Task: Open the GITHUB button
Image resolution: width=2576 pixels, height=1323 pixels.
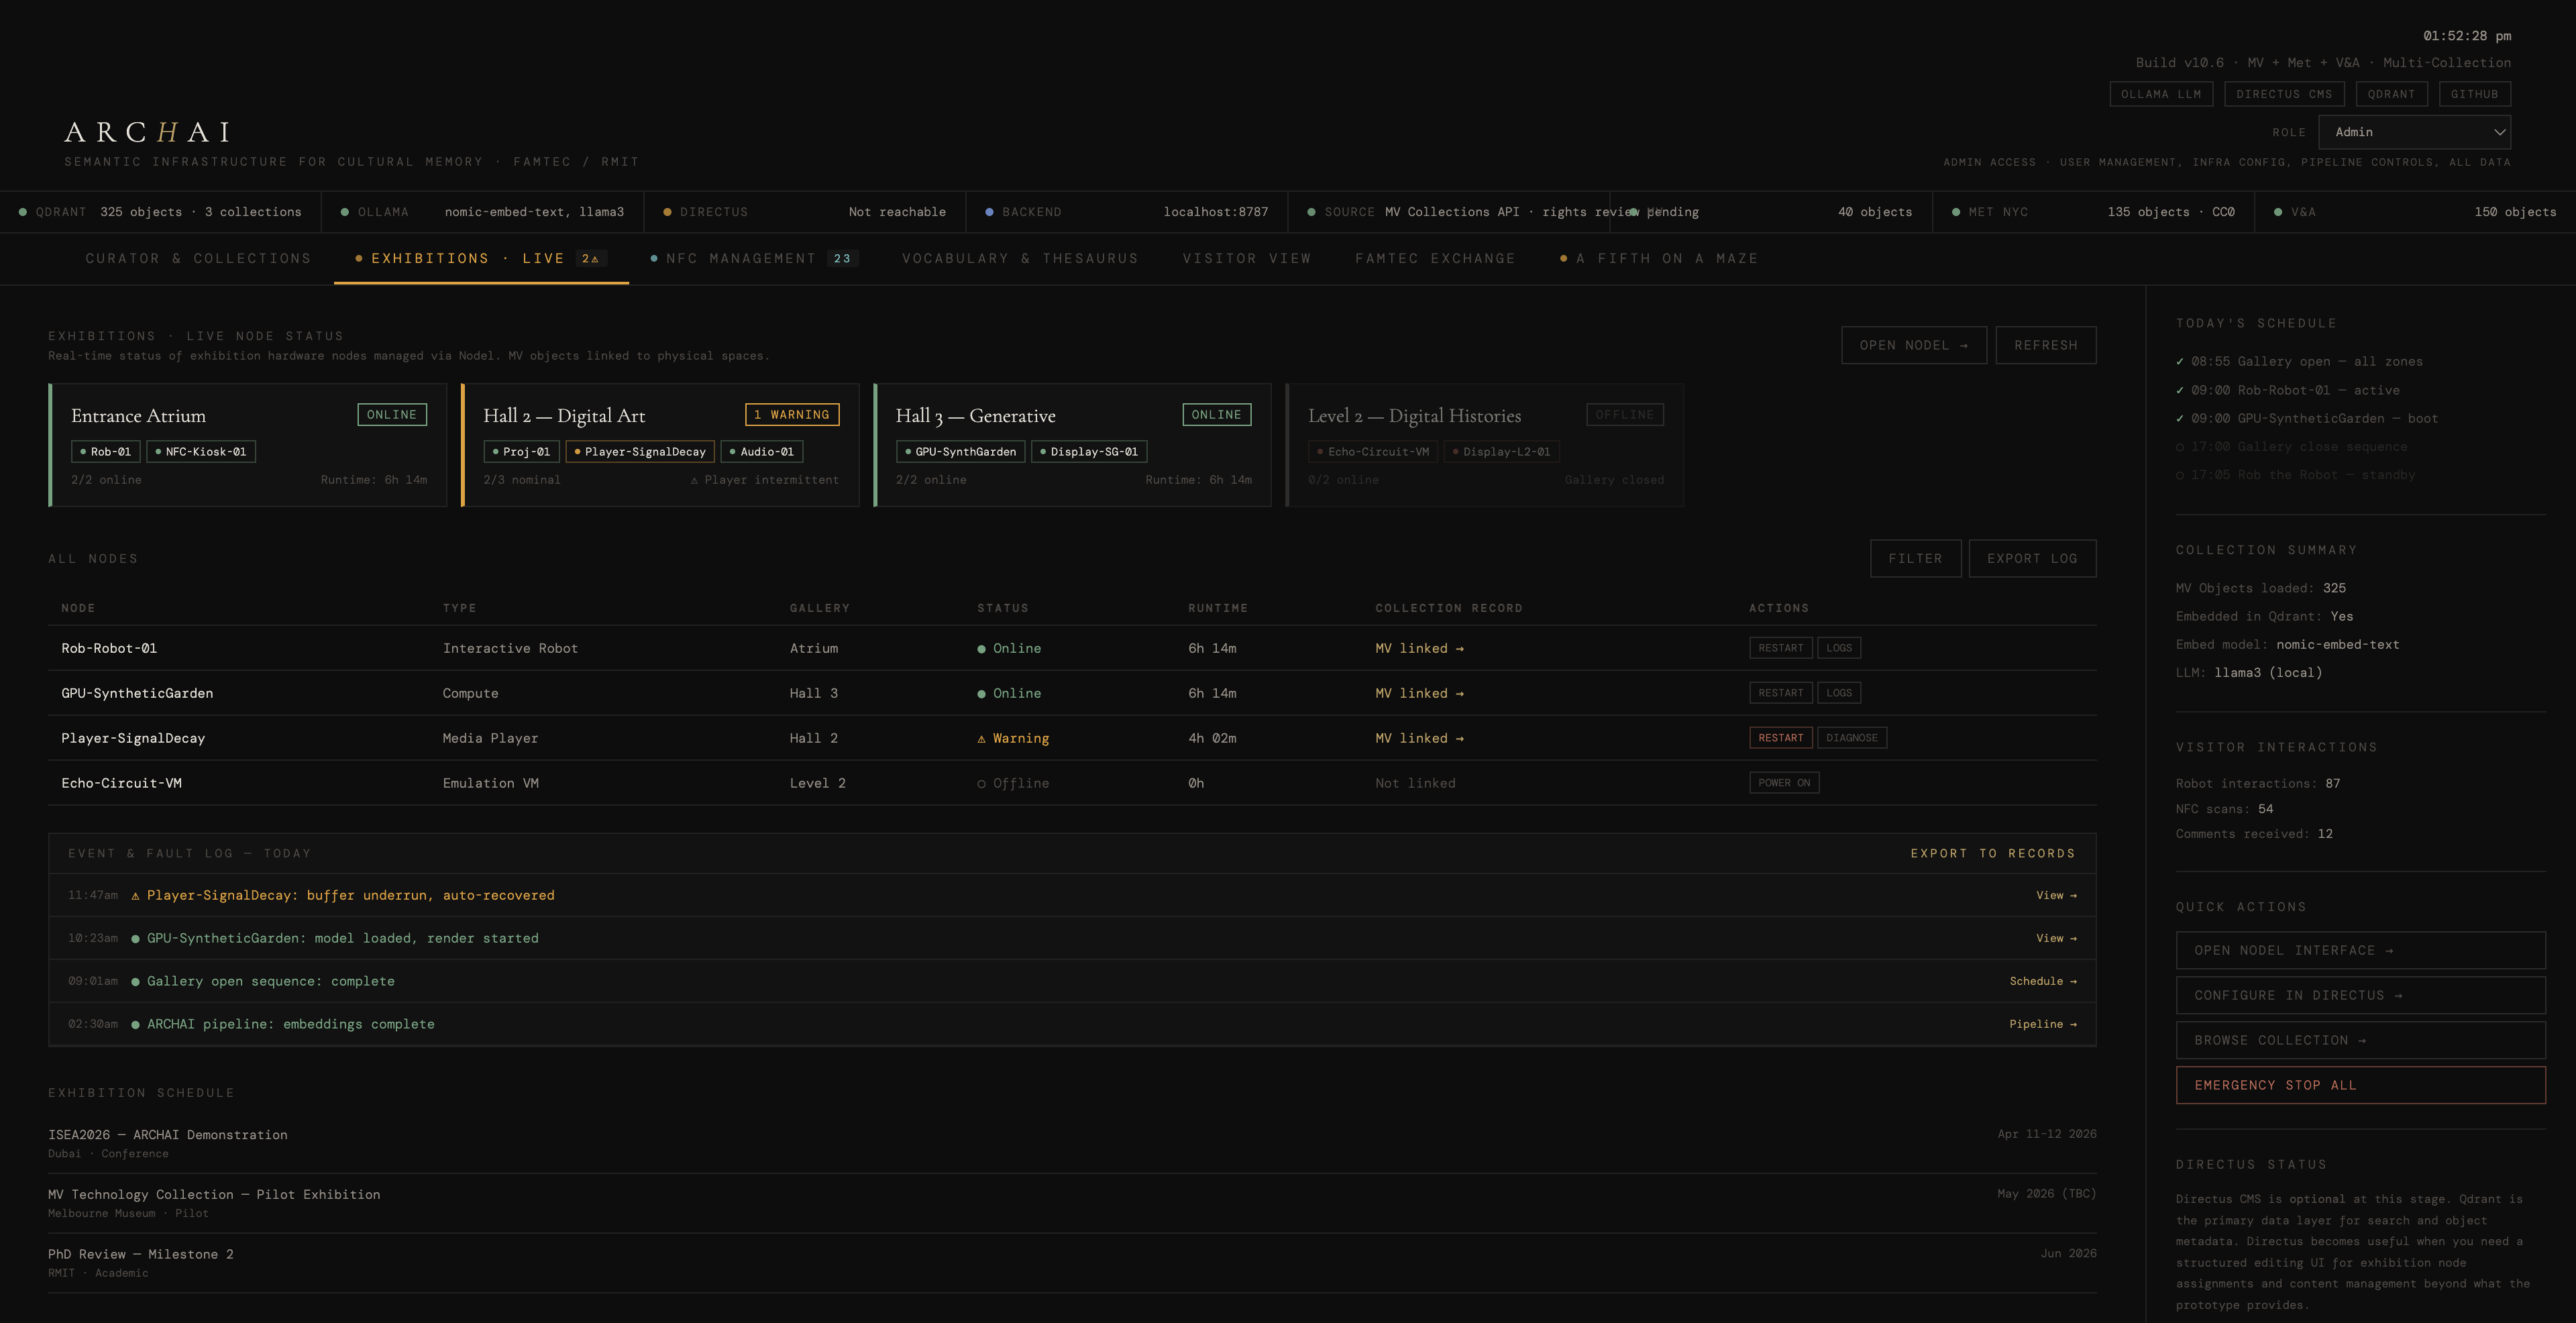Action: (x=2474, y=94)
